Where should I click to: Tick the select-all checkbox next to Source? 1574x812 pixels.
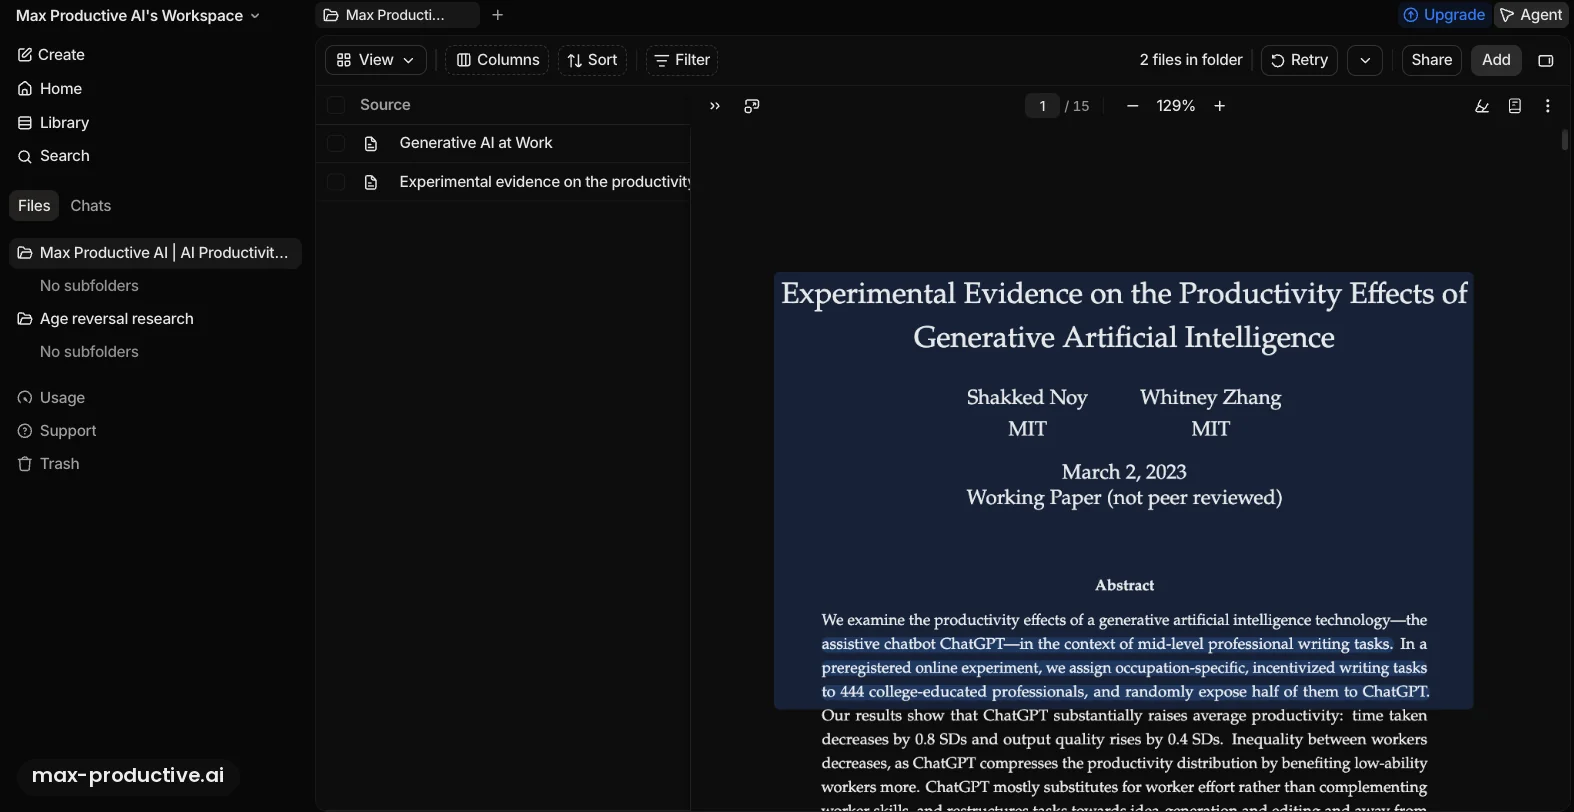[336, 105]
